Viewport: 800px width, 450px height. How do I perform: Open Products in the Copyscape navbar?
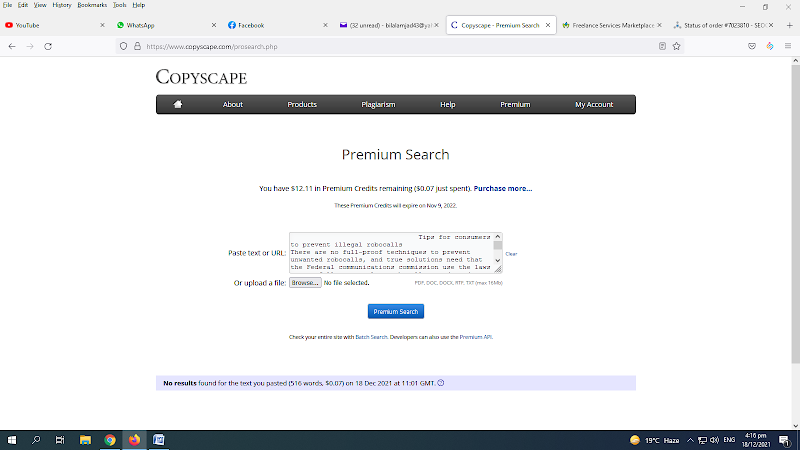[x=302, y=104]
